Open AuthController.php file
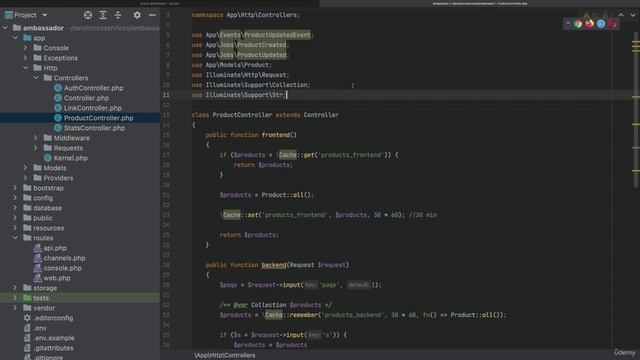Viewport: 640px width, 360px height. pyautogui.click(x=93, y=88)
